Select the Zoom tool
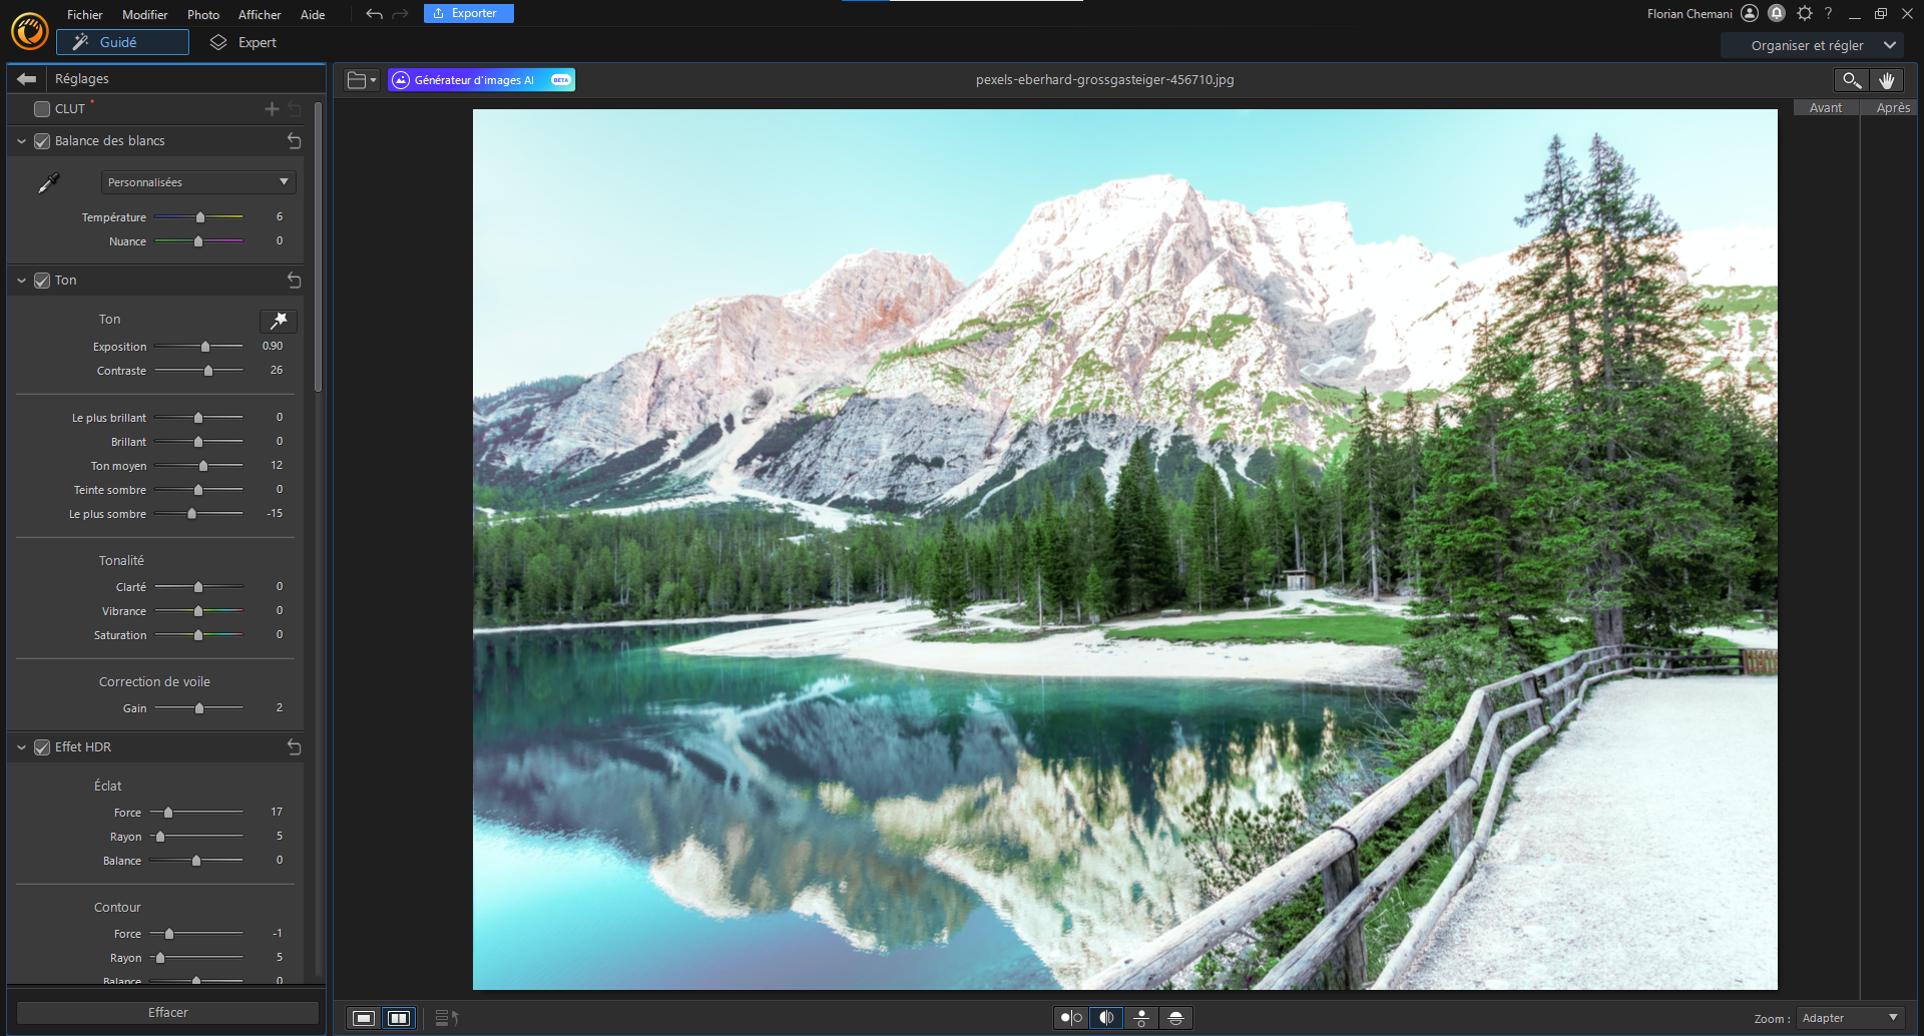This screenshot has width=1924, height=1036. 1852,80
